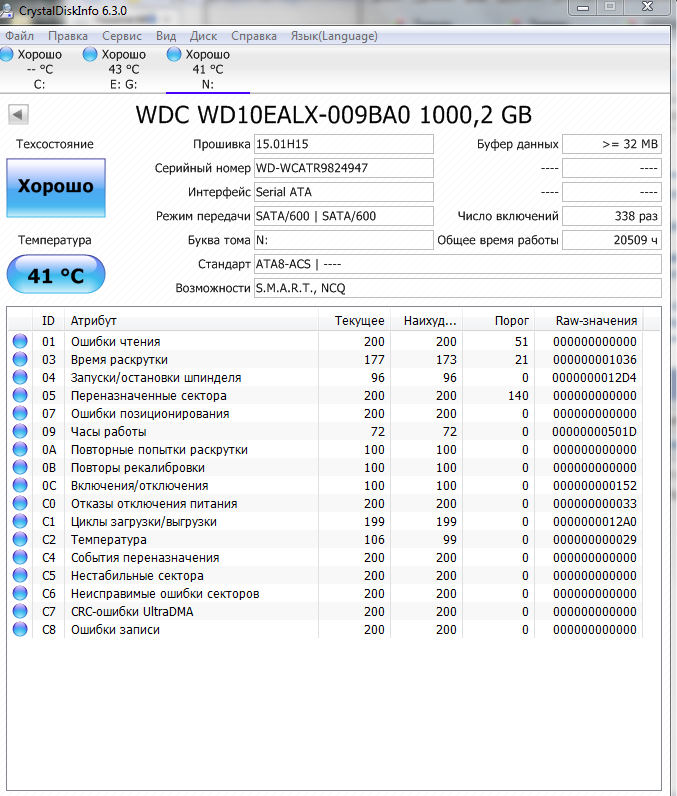Viewport: 677px width, 796px height.
Task: Click status circle for Часы работы
Action: coord(20,432)
